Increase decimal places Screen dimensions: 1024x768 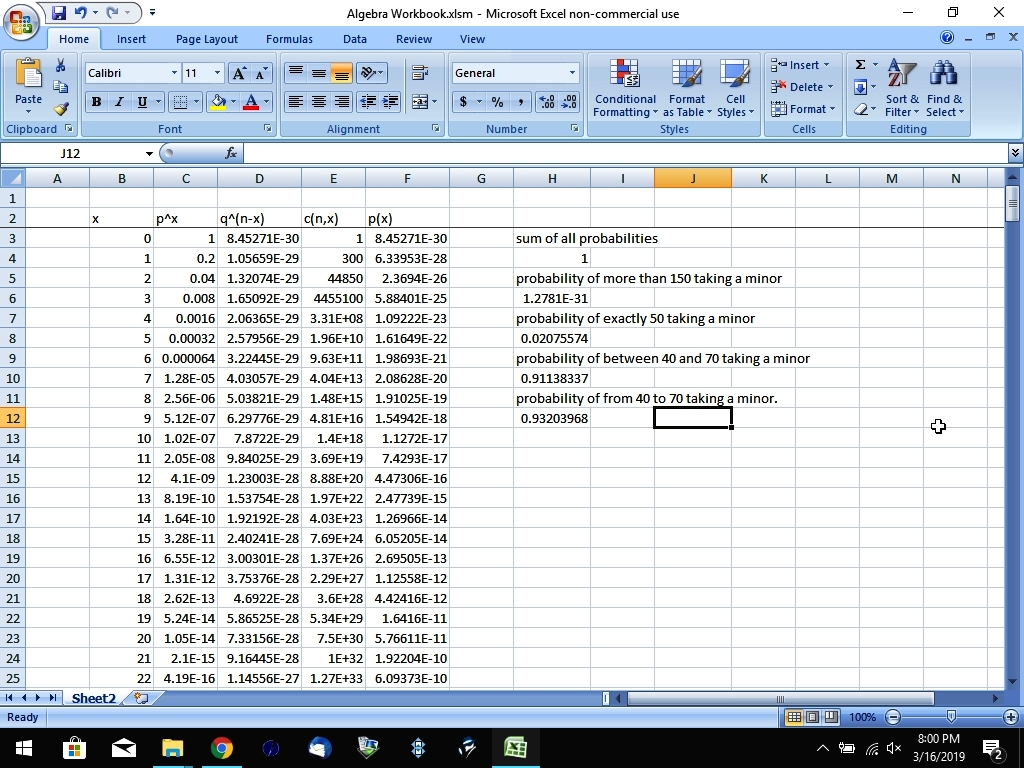pos(547,101)
